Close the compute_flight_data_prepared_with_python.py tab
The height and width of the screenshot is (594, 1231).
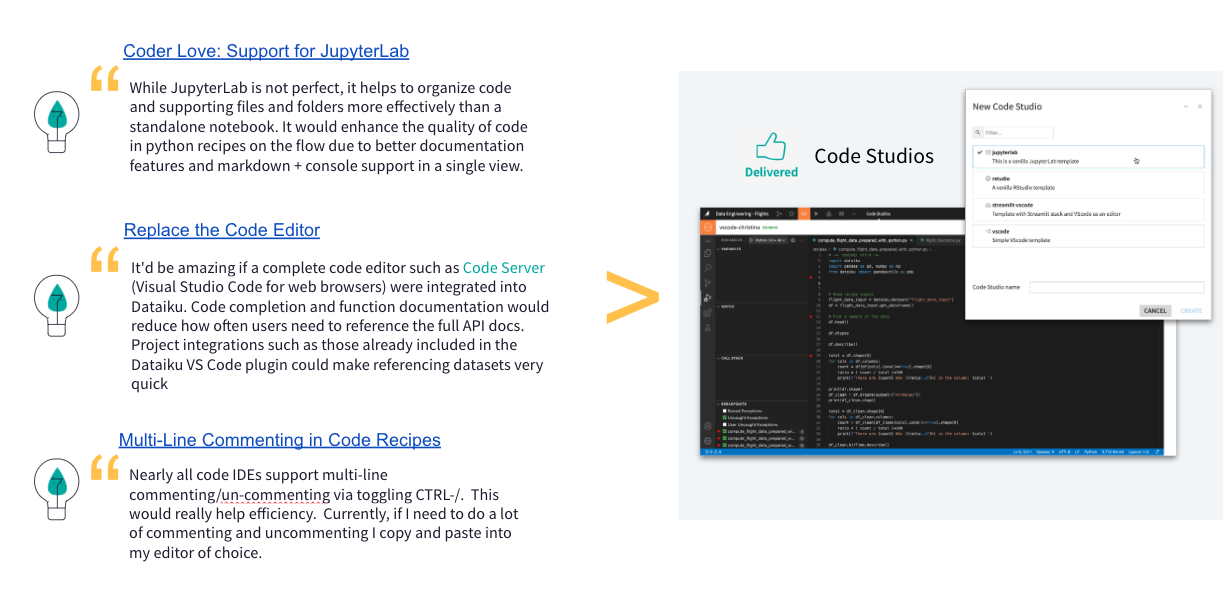[x=911, y=240]
